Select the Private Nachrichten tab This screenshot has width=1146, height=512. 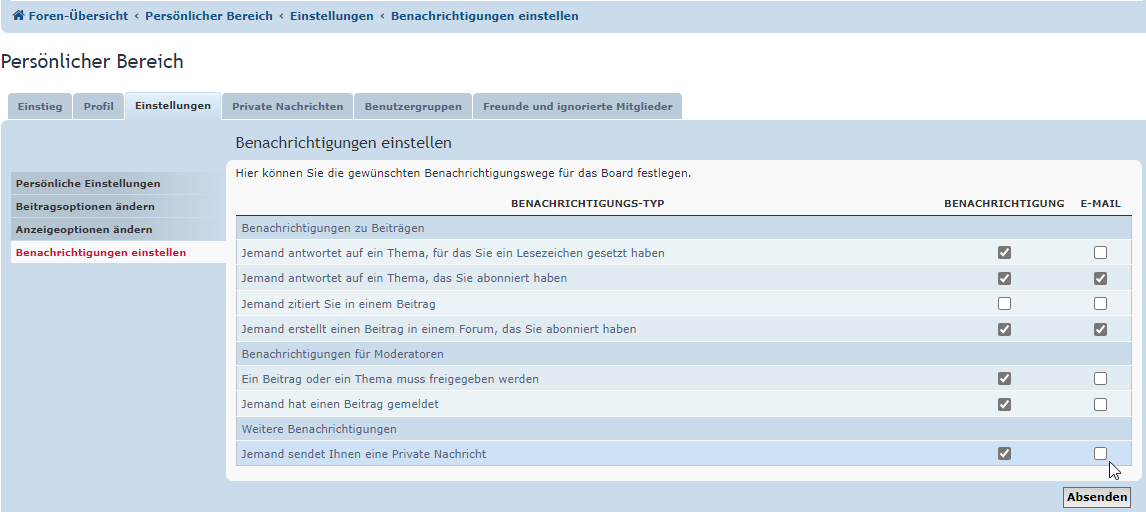click(287, 106)
